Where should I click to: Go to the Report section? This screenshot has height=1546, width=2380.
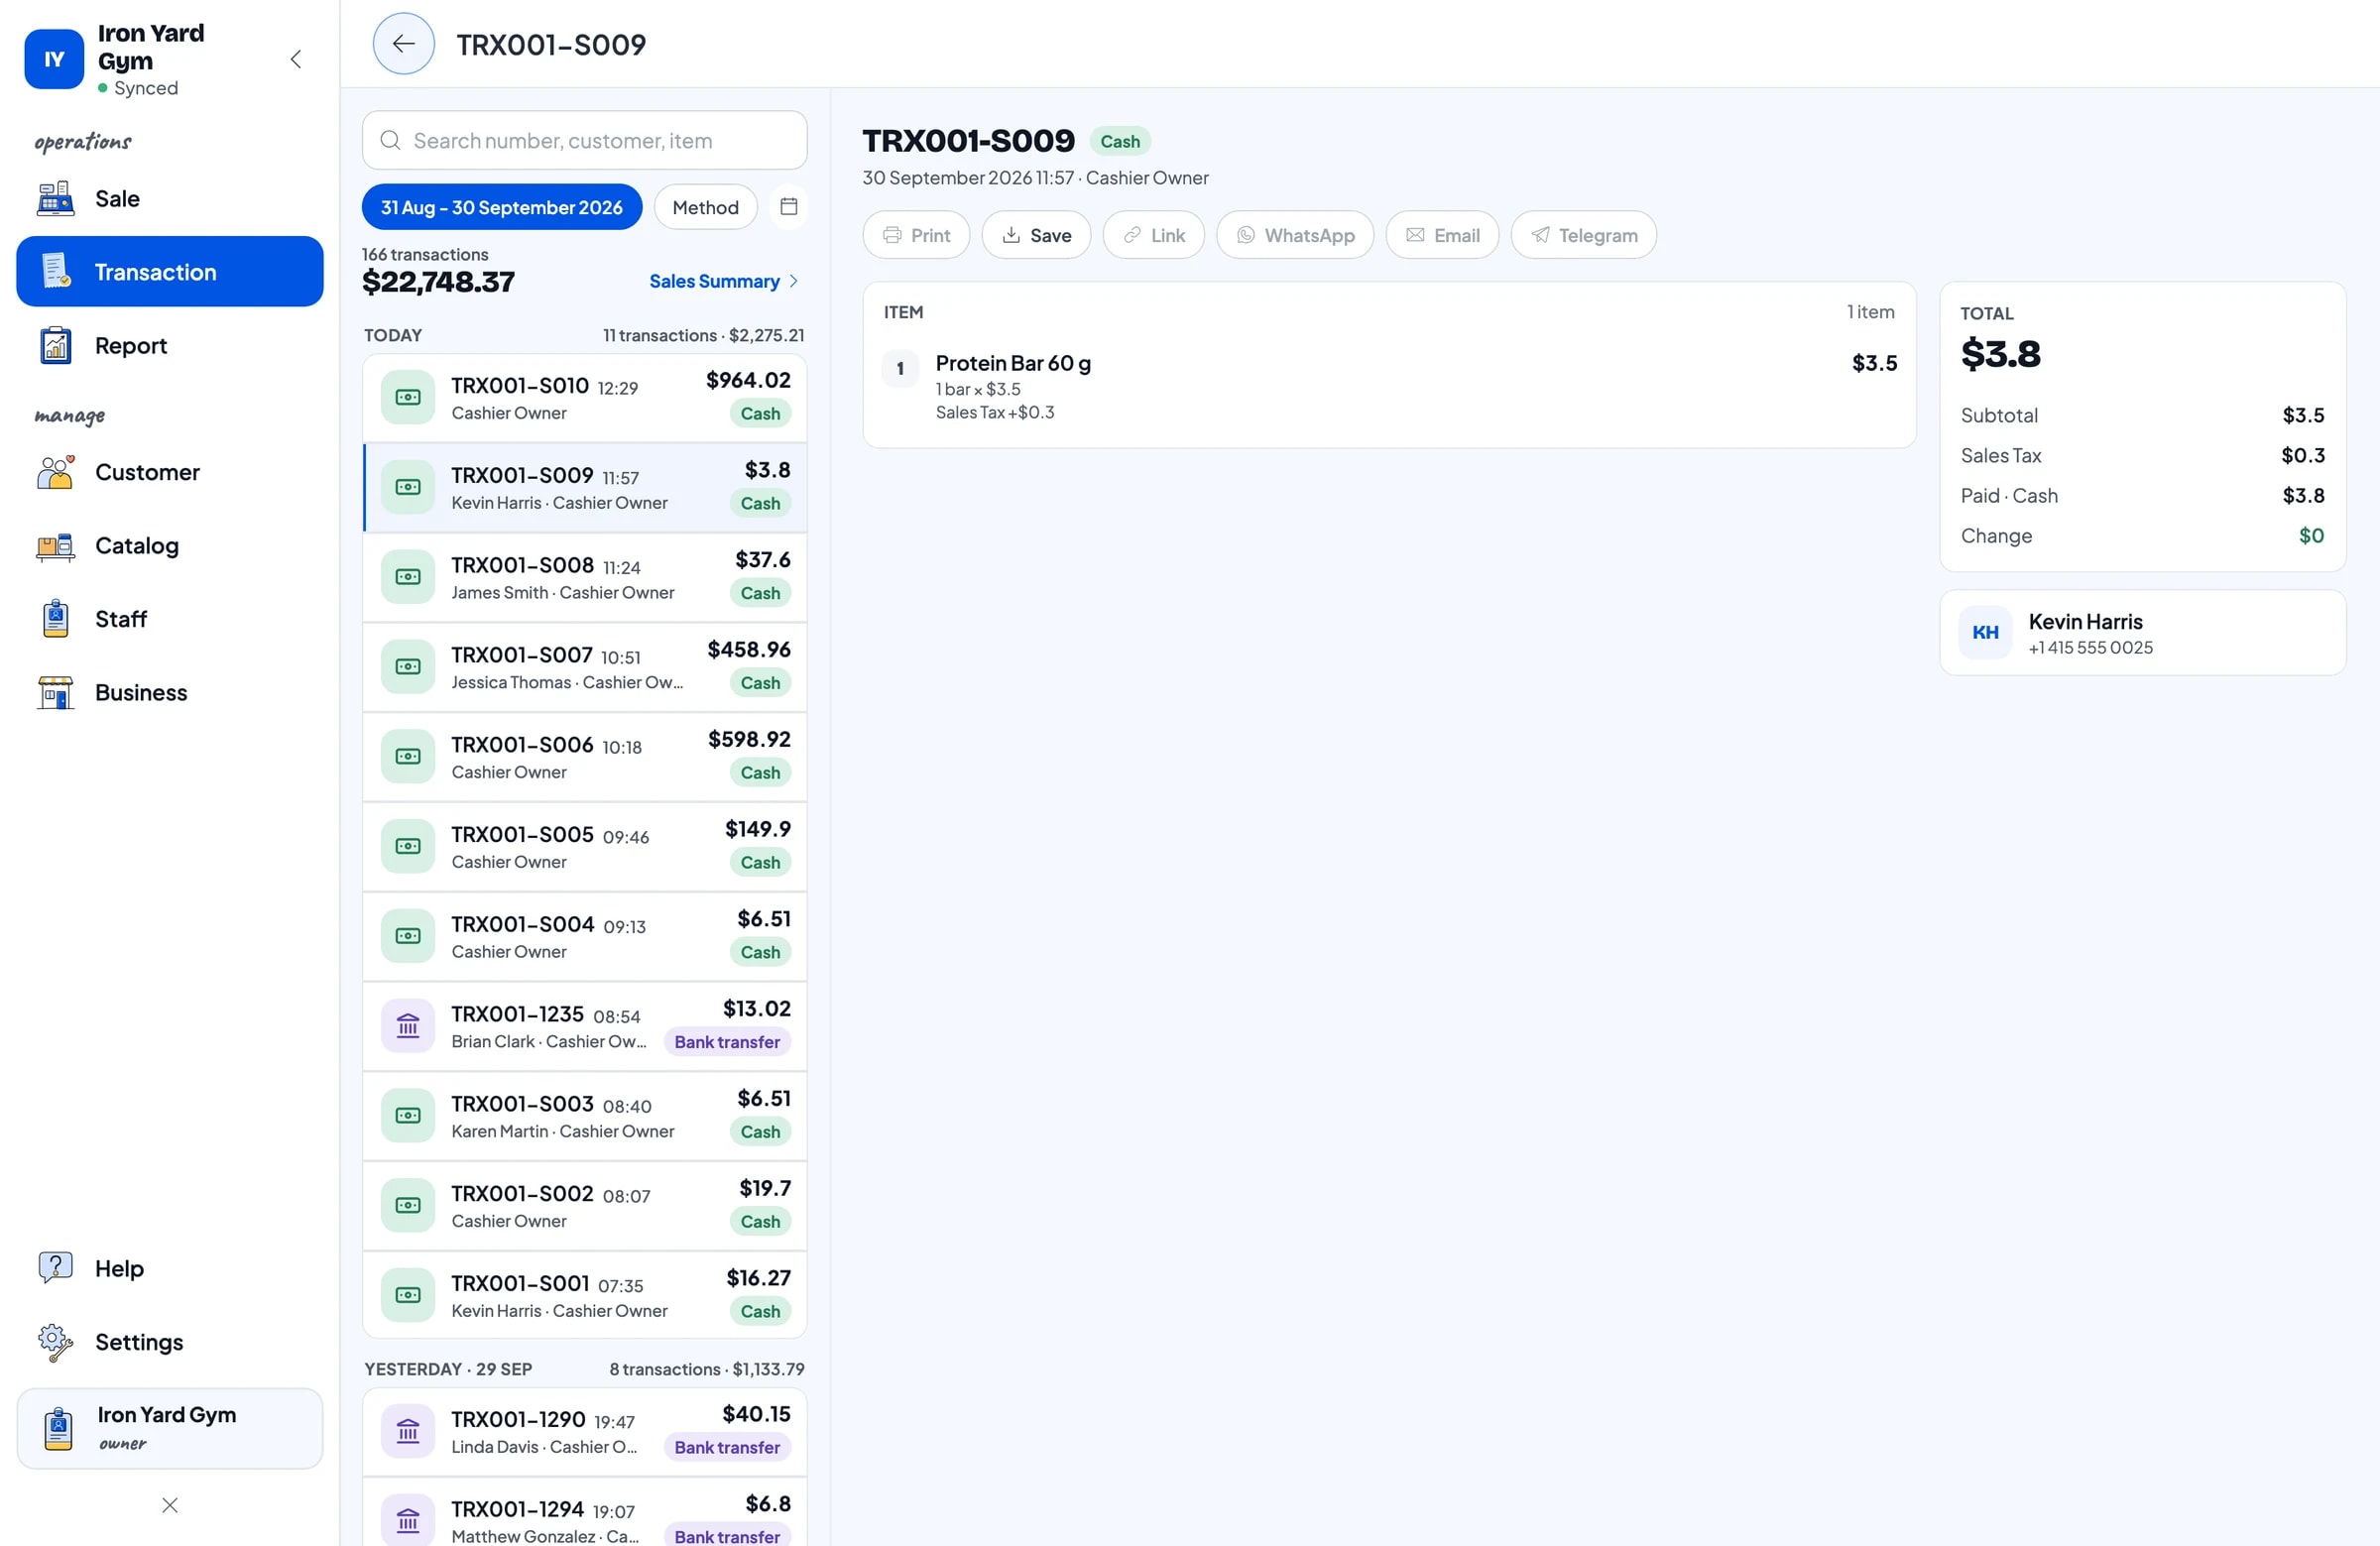pyautogui.click(x=170, y=346)
